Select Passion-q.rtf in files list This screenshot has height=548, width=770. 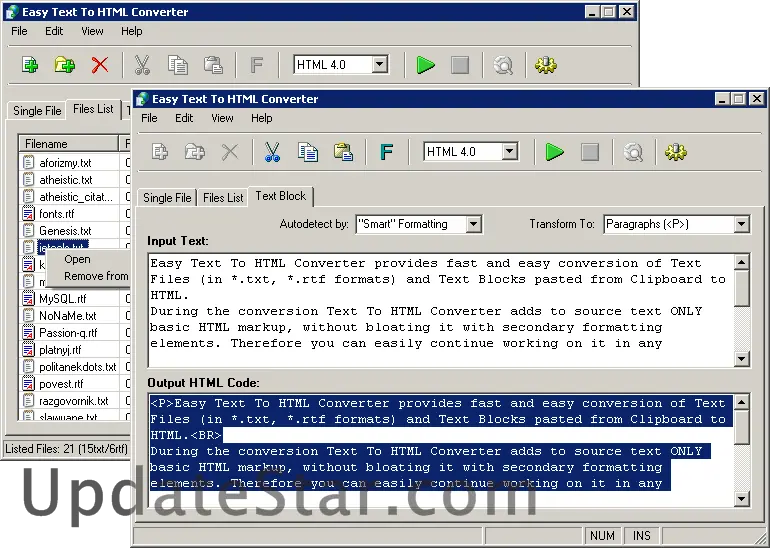tap(68, 333)
